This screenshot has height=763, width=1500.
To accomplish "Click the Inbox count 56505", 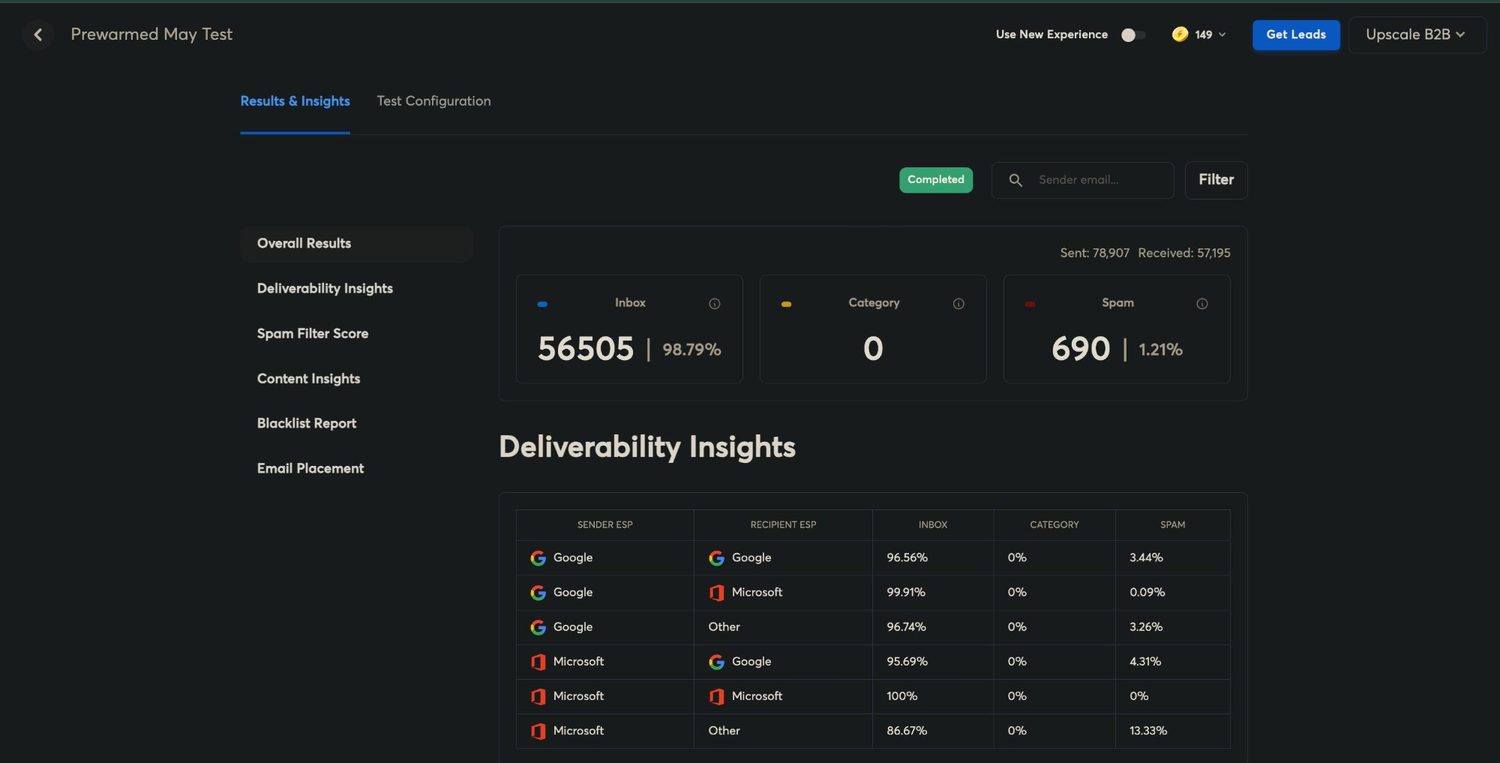I will pos(586,349).
